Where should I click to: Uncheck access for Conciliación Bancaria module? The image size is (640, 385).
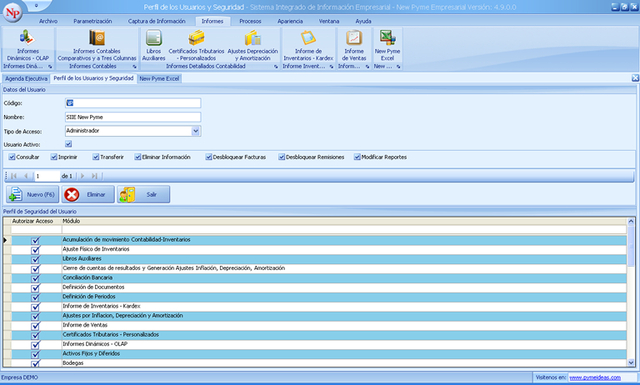(36, 278)
